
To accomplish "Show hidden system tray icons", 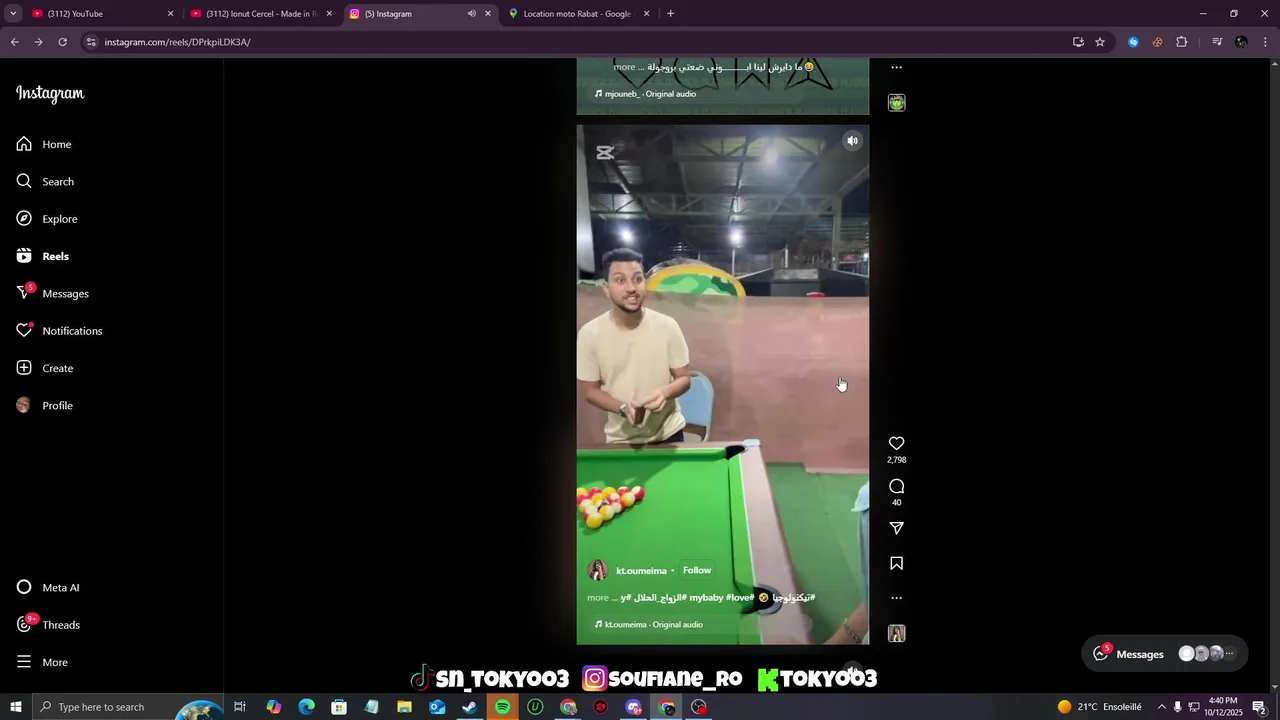I will (x=1161, y=707).
